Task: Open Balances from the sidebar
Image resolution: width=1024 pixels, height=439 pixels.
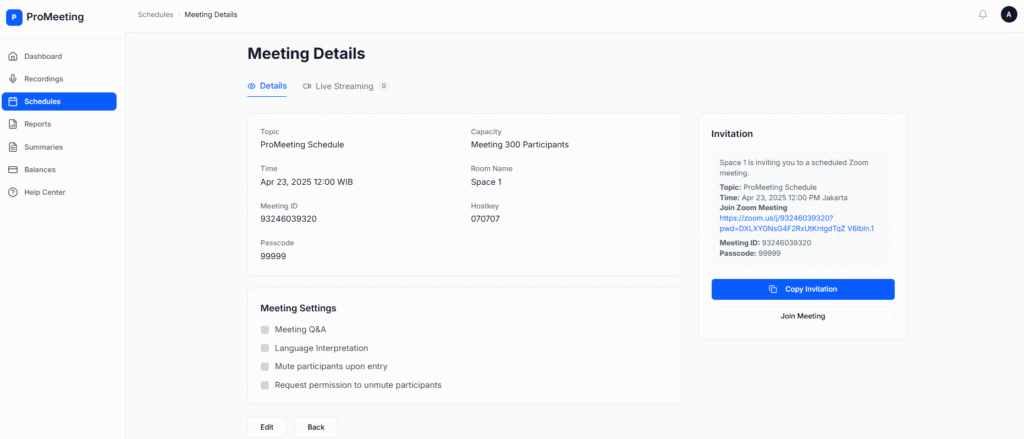Action: click(x=40, y=170)
